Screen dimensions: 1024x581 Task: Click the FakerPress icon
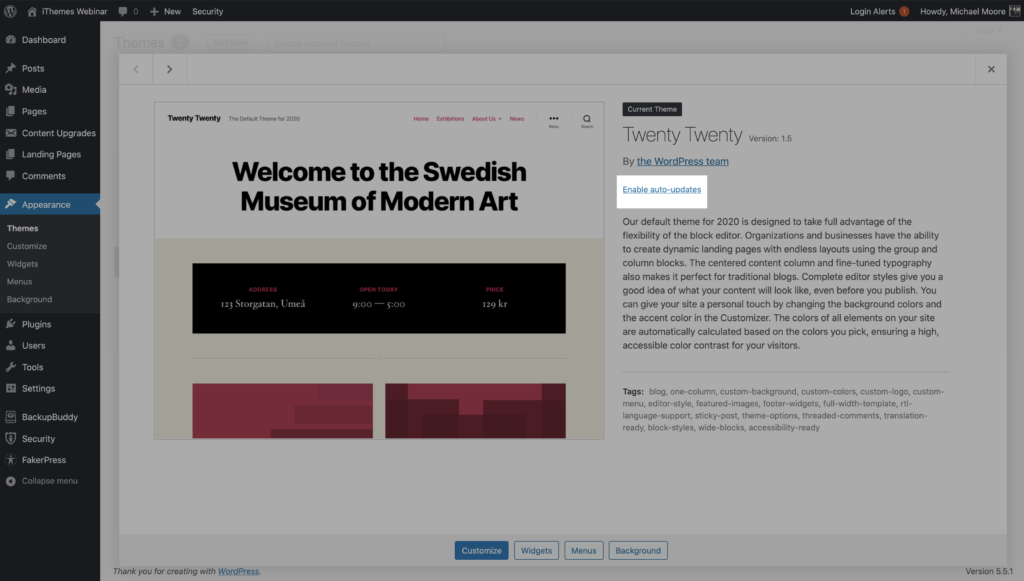tap(10, 460)
